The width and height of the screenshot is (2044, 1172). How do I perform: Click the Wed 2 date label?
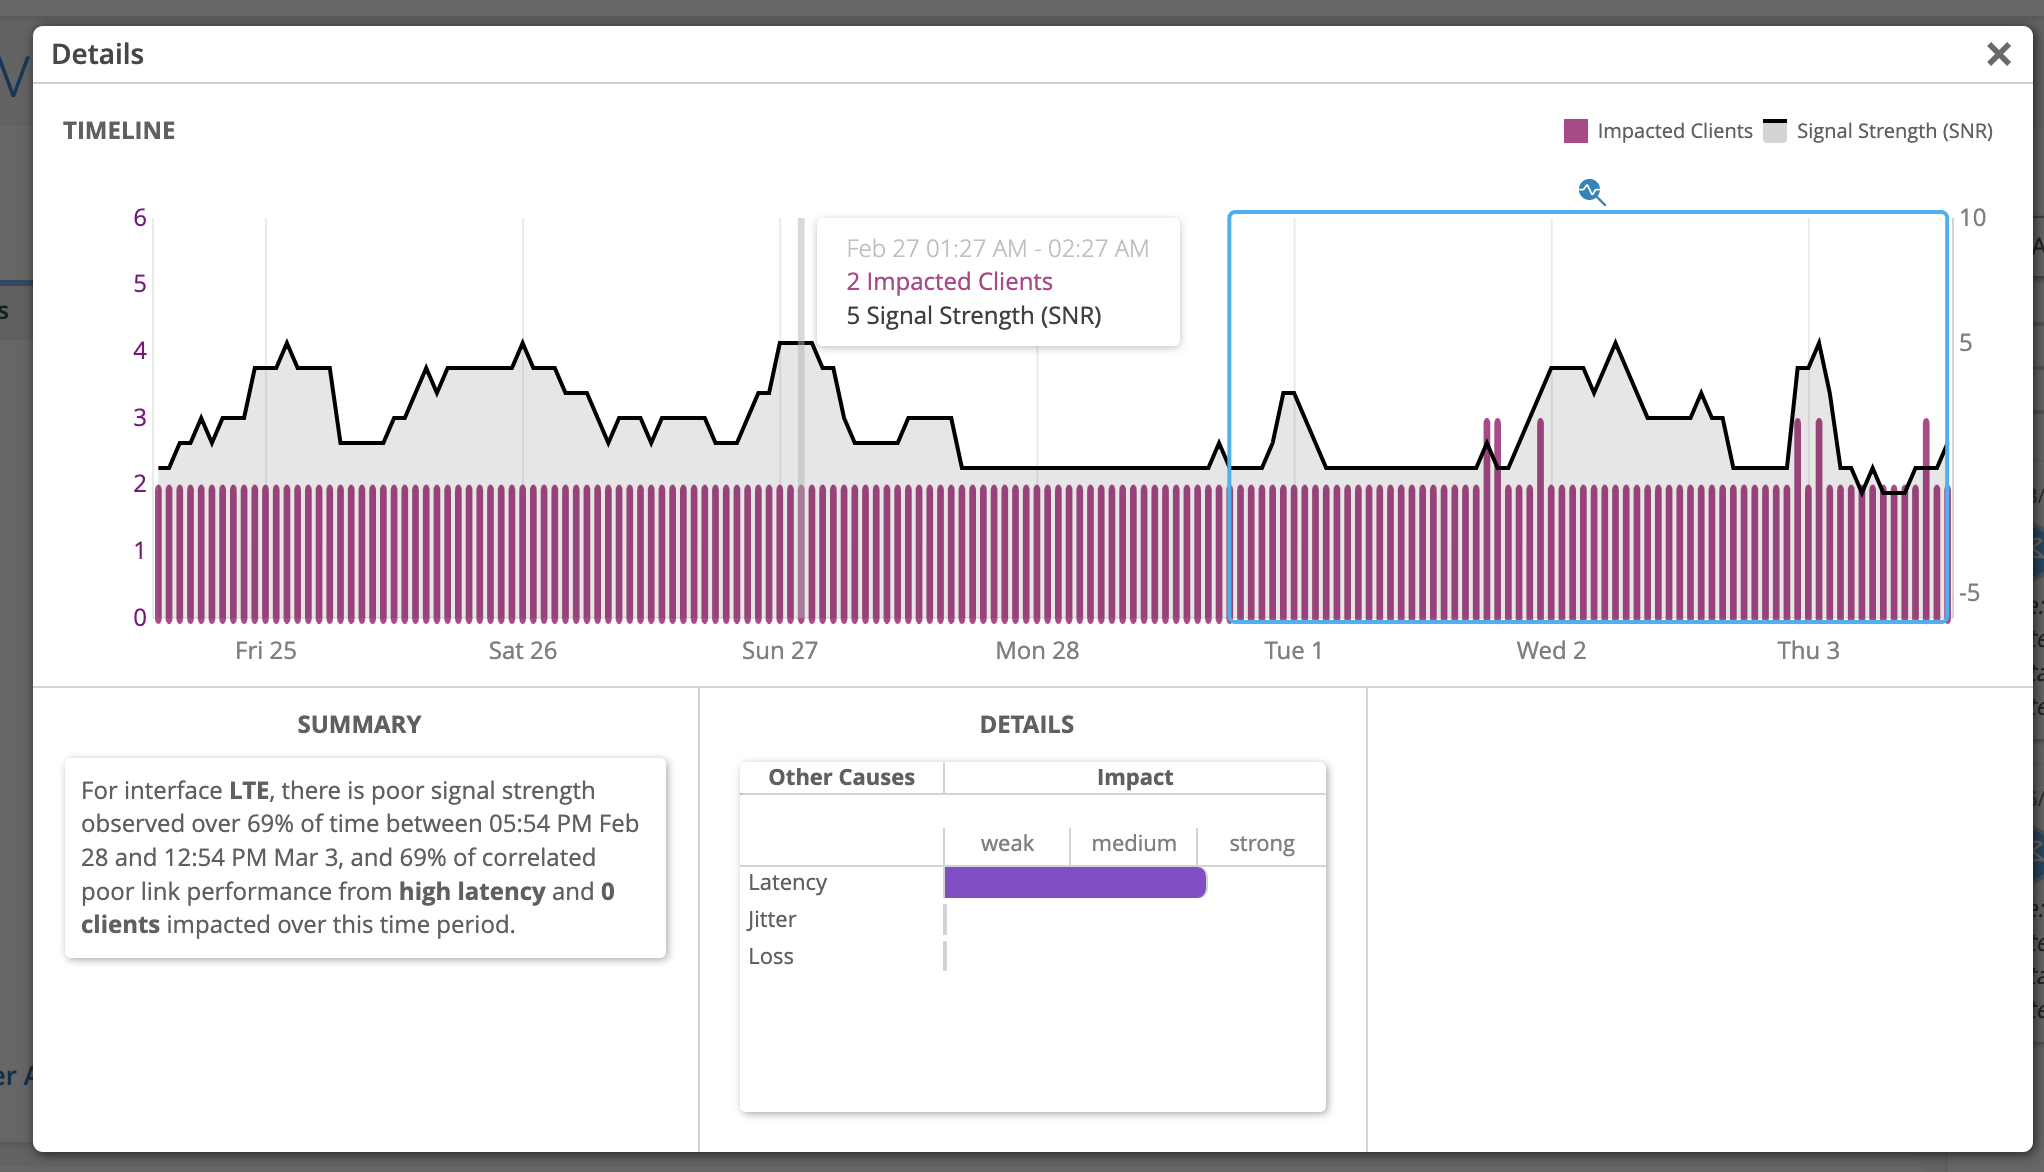[x=1550, y=651]
